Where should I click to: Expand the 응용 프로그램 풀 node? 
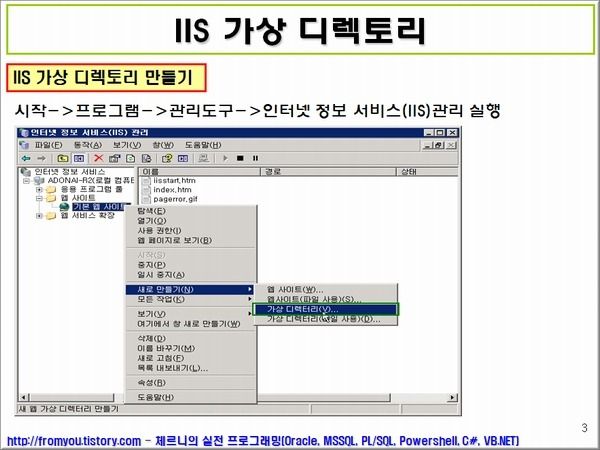click(x=39, y=189)
